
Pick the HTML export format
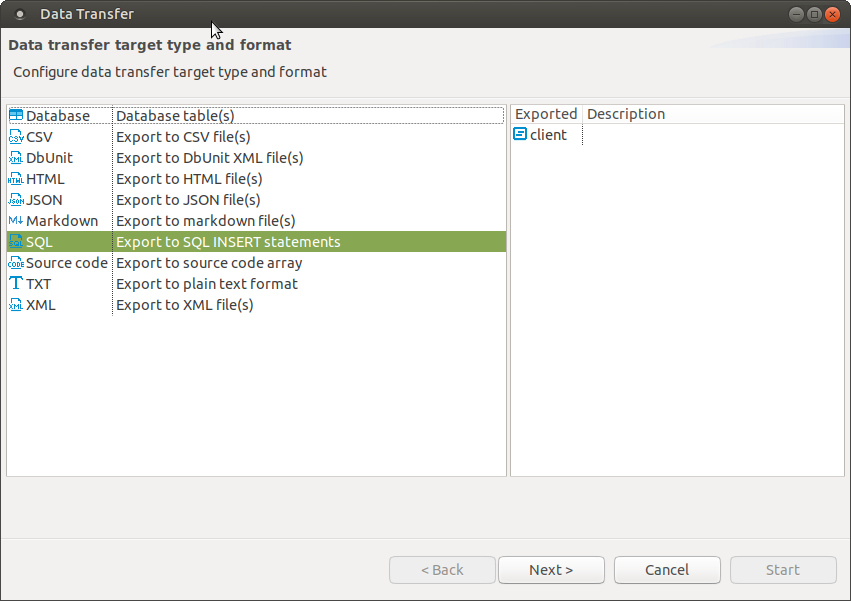[45, 179]
